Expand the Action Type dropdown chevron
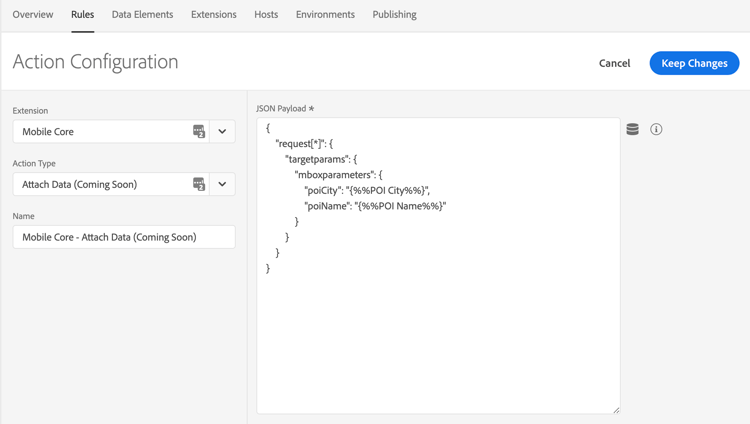This screenshot has height=424, width=750. coord(222,184)
